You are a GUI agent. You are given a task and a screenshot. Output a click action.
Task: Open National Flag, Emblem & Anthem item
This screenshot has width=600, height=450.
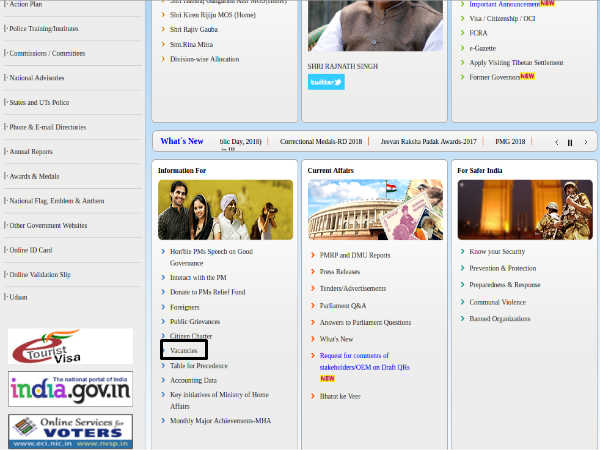click(57, 201)
